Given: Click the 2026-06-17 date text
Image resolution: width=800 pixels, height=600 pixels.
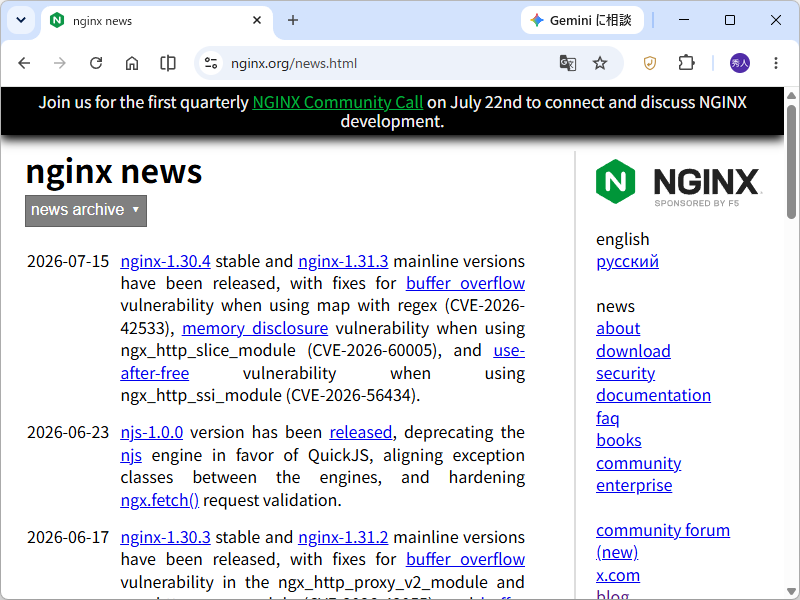Looking at the screenshot, I should click(68, 537).
